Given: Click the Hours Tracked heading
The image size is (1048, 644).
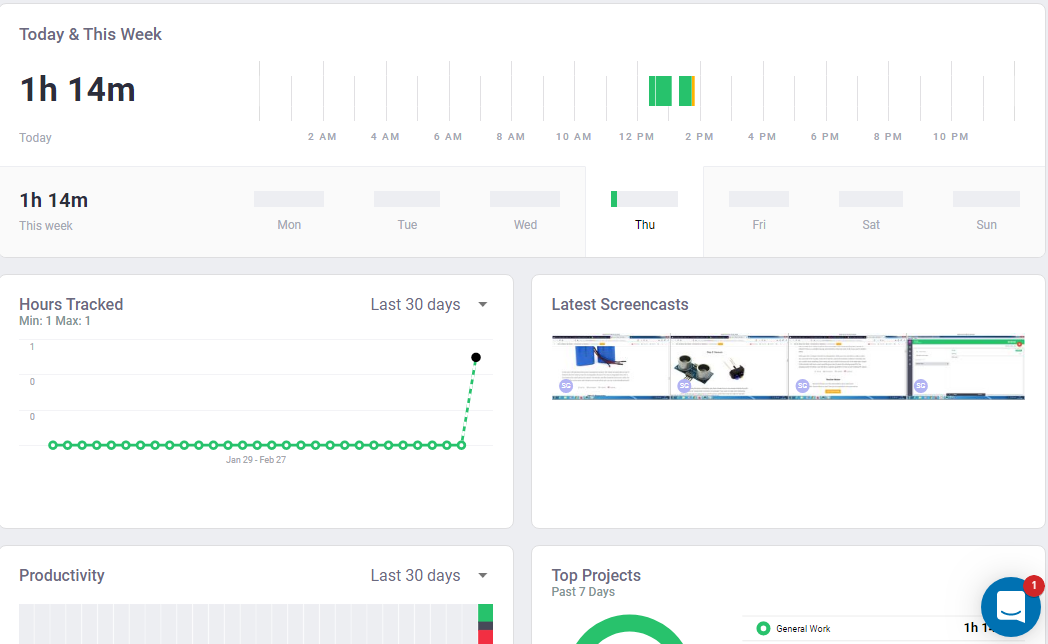Looking at the screenshot, I should 71,305.
